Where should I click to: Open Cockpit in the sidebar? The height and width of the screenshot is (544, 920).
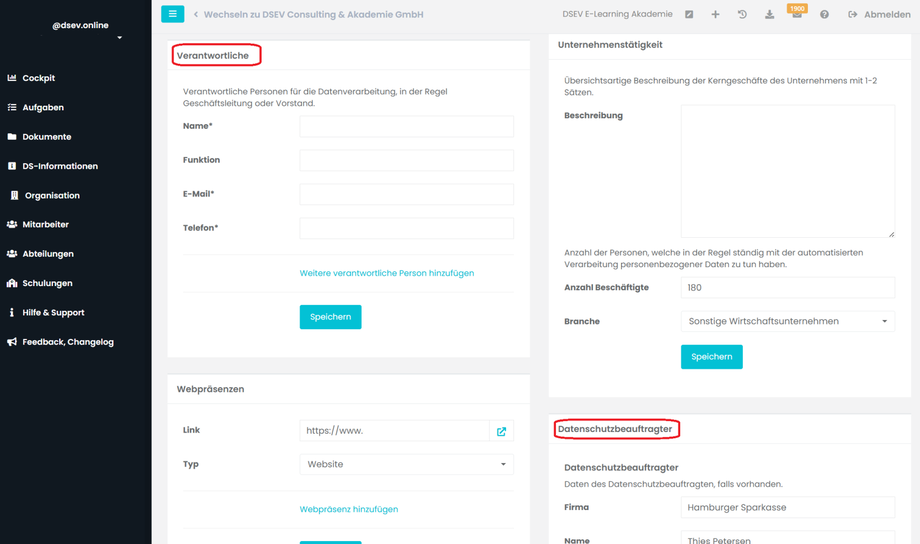39,78
